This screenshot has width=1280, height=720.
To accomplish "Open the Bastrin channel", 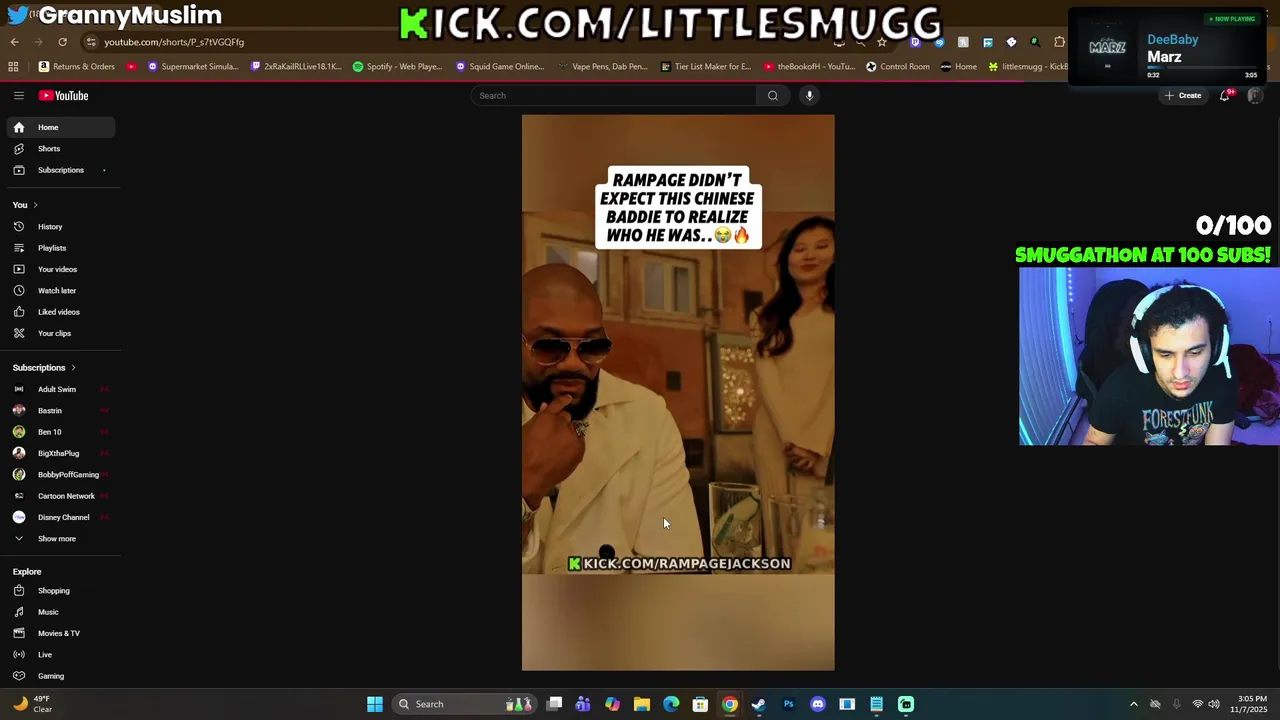I will 60,411.
